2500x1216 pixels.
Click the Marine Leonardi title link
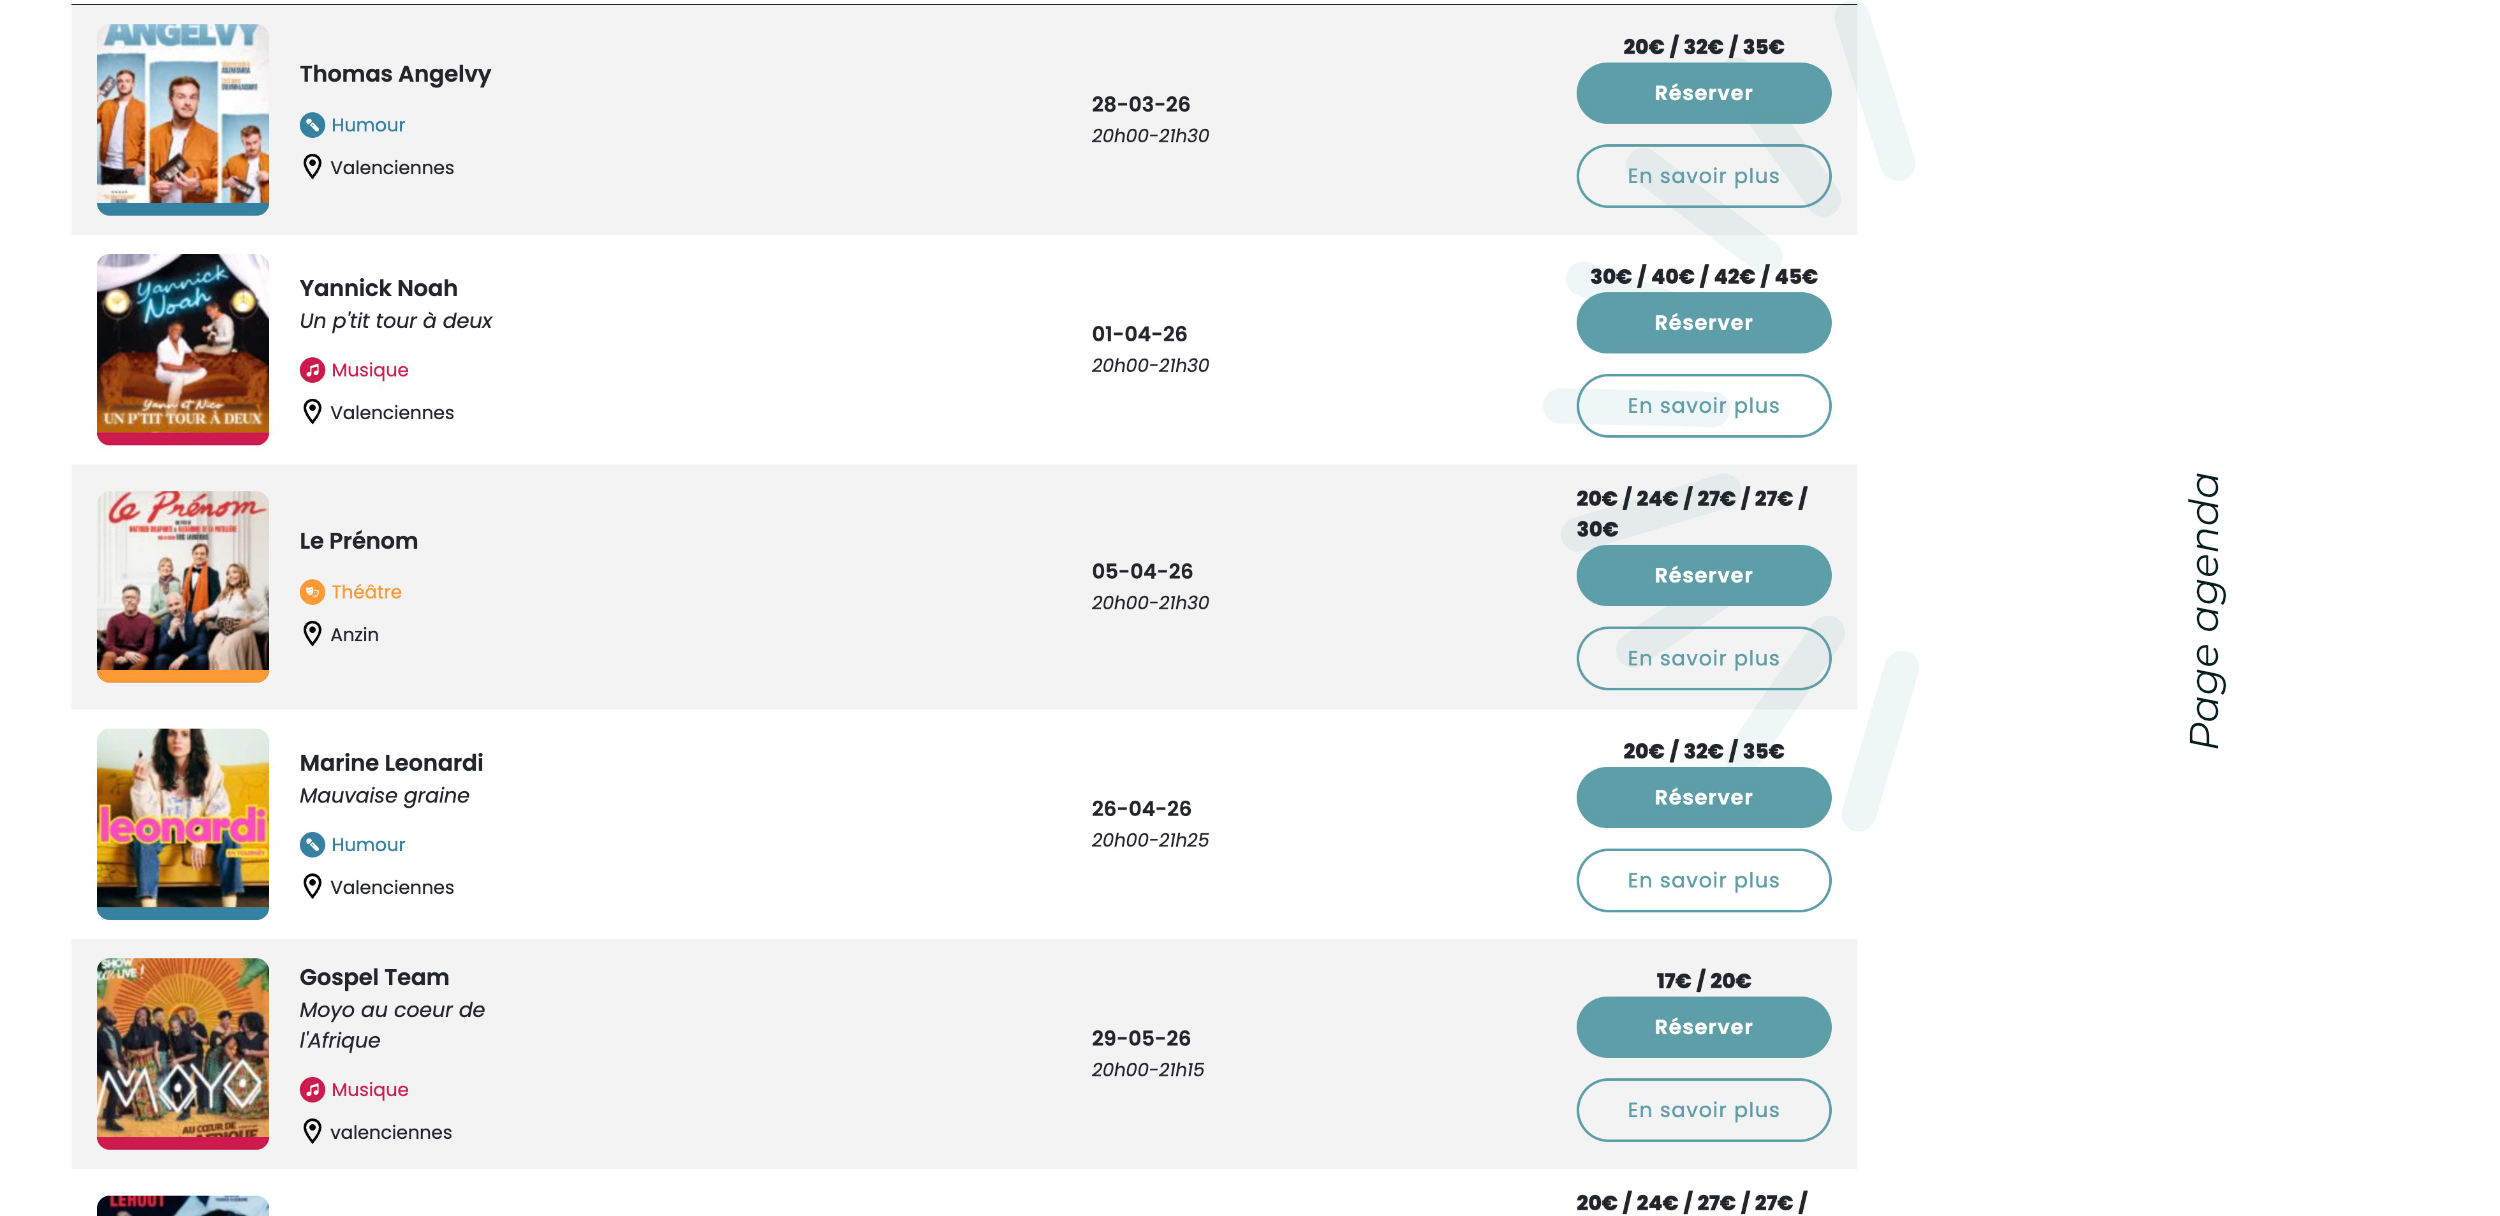pyautogui.click(x=391, y=763)
